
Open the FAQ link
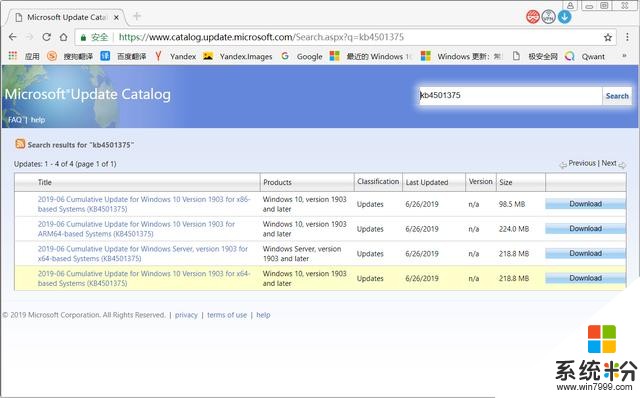pos(15,120)
